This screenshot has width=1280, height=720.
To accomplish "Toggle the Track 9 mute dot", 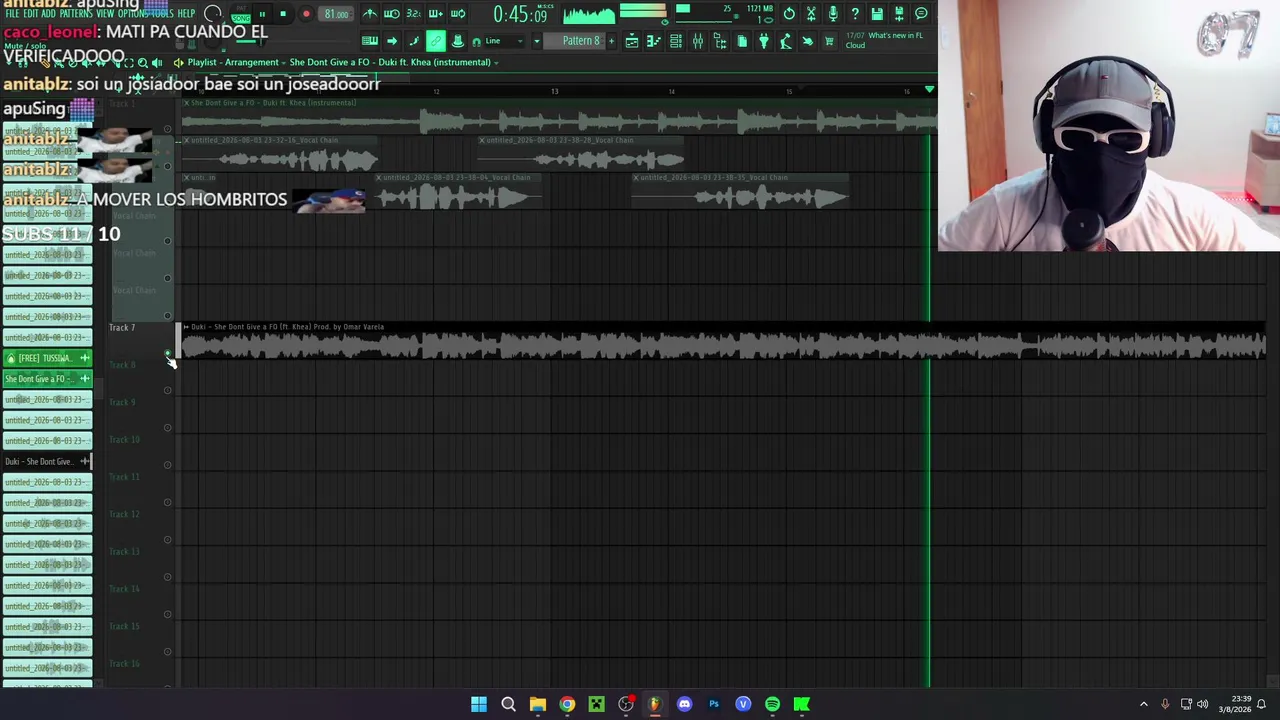I will click(168, 428).
